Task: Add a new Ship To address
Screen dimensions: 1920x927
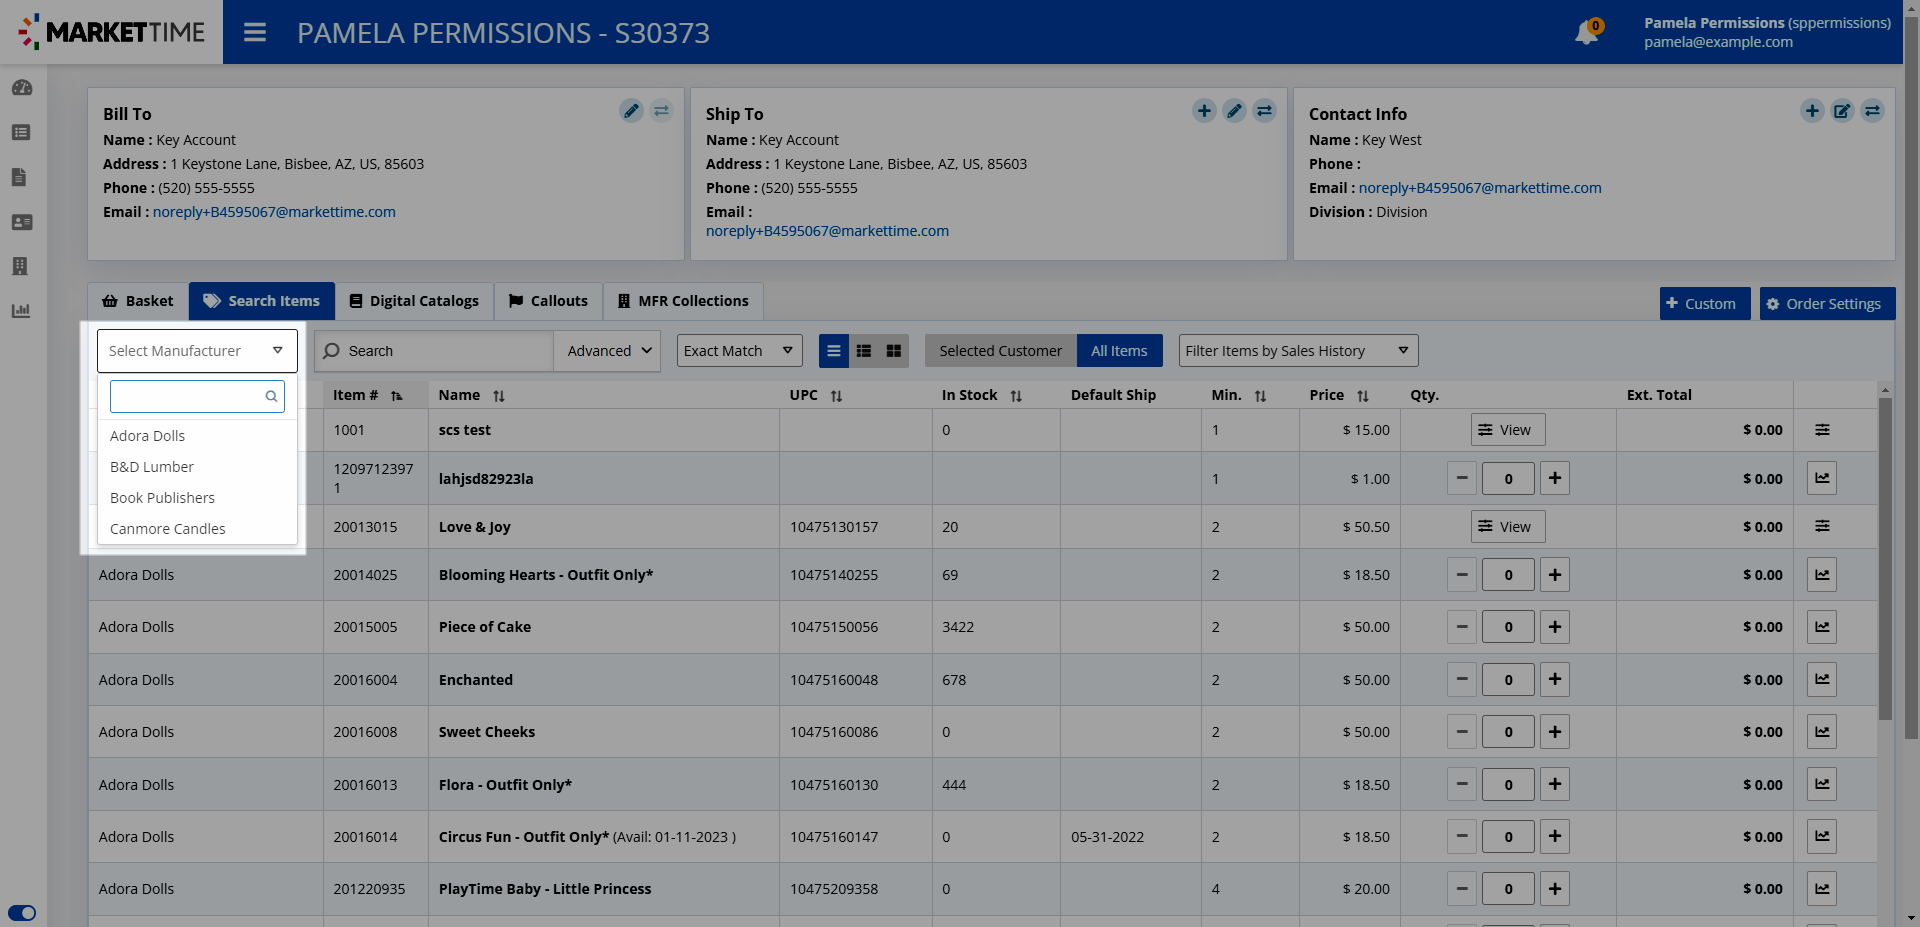Action: 1204,111
